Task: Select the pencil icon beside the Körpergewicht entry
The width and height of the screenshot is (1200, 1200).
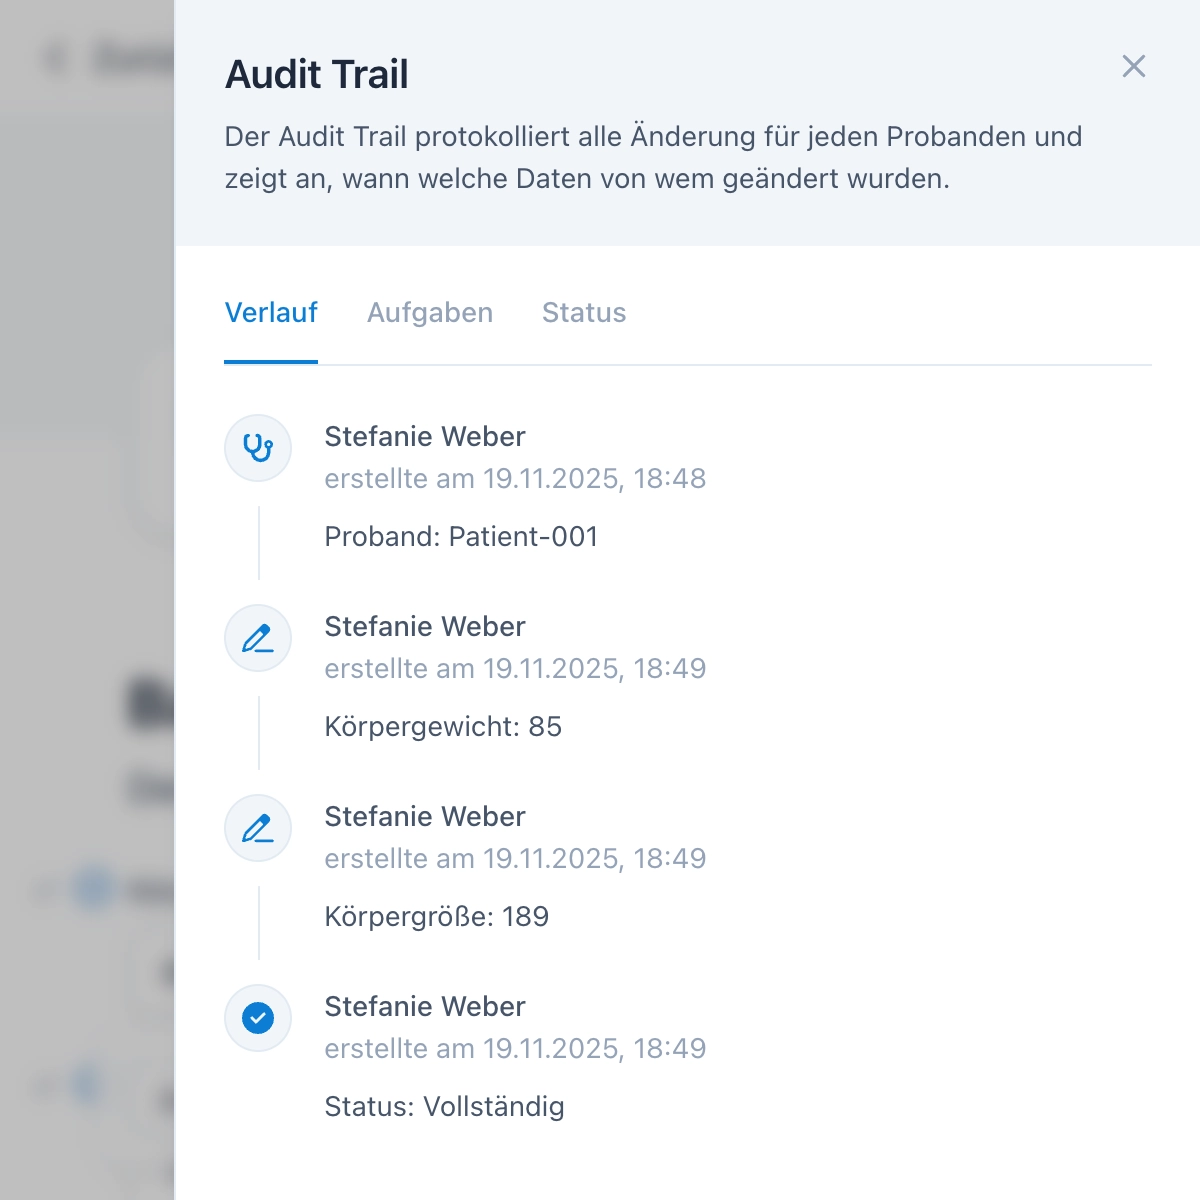Action: point(258,638)
